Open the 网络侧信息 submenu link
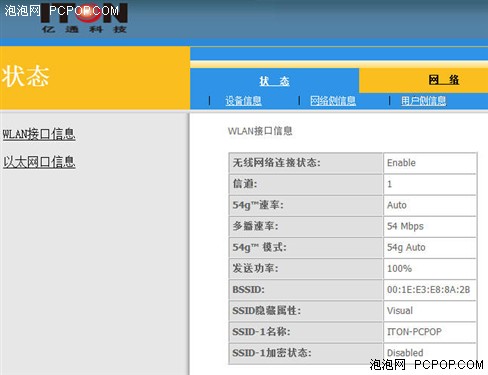Image resolution: width=488 pixels, height=375 pixels. (333, 100)
